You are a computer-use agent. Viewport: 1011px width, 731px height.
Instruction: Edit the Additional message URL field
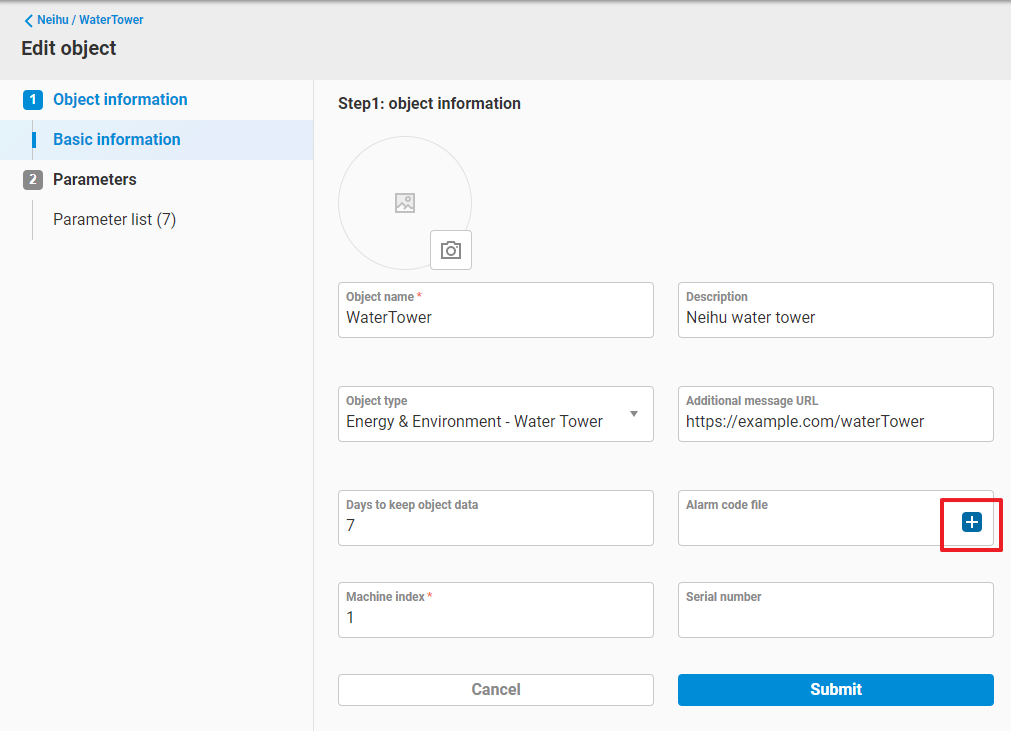click(x=835, y=422)
